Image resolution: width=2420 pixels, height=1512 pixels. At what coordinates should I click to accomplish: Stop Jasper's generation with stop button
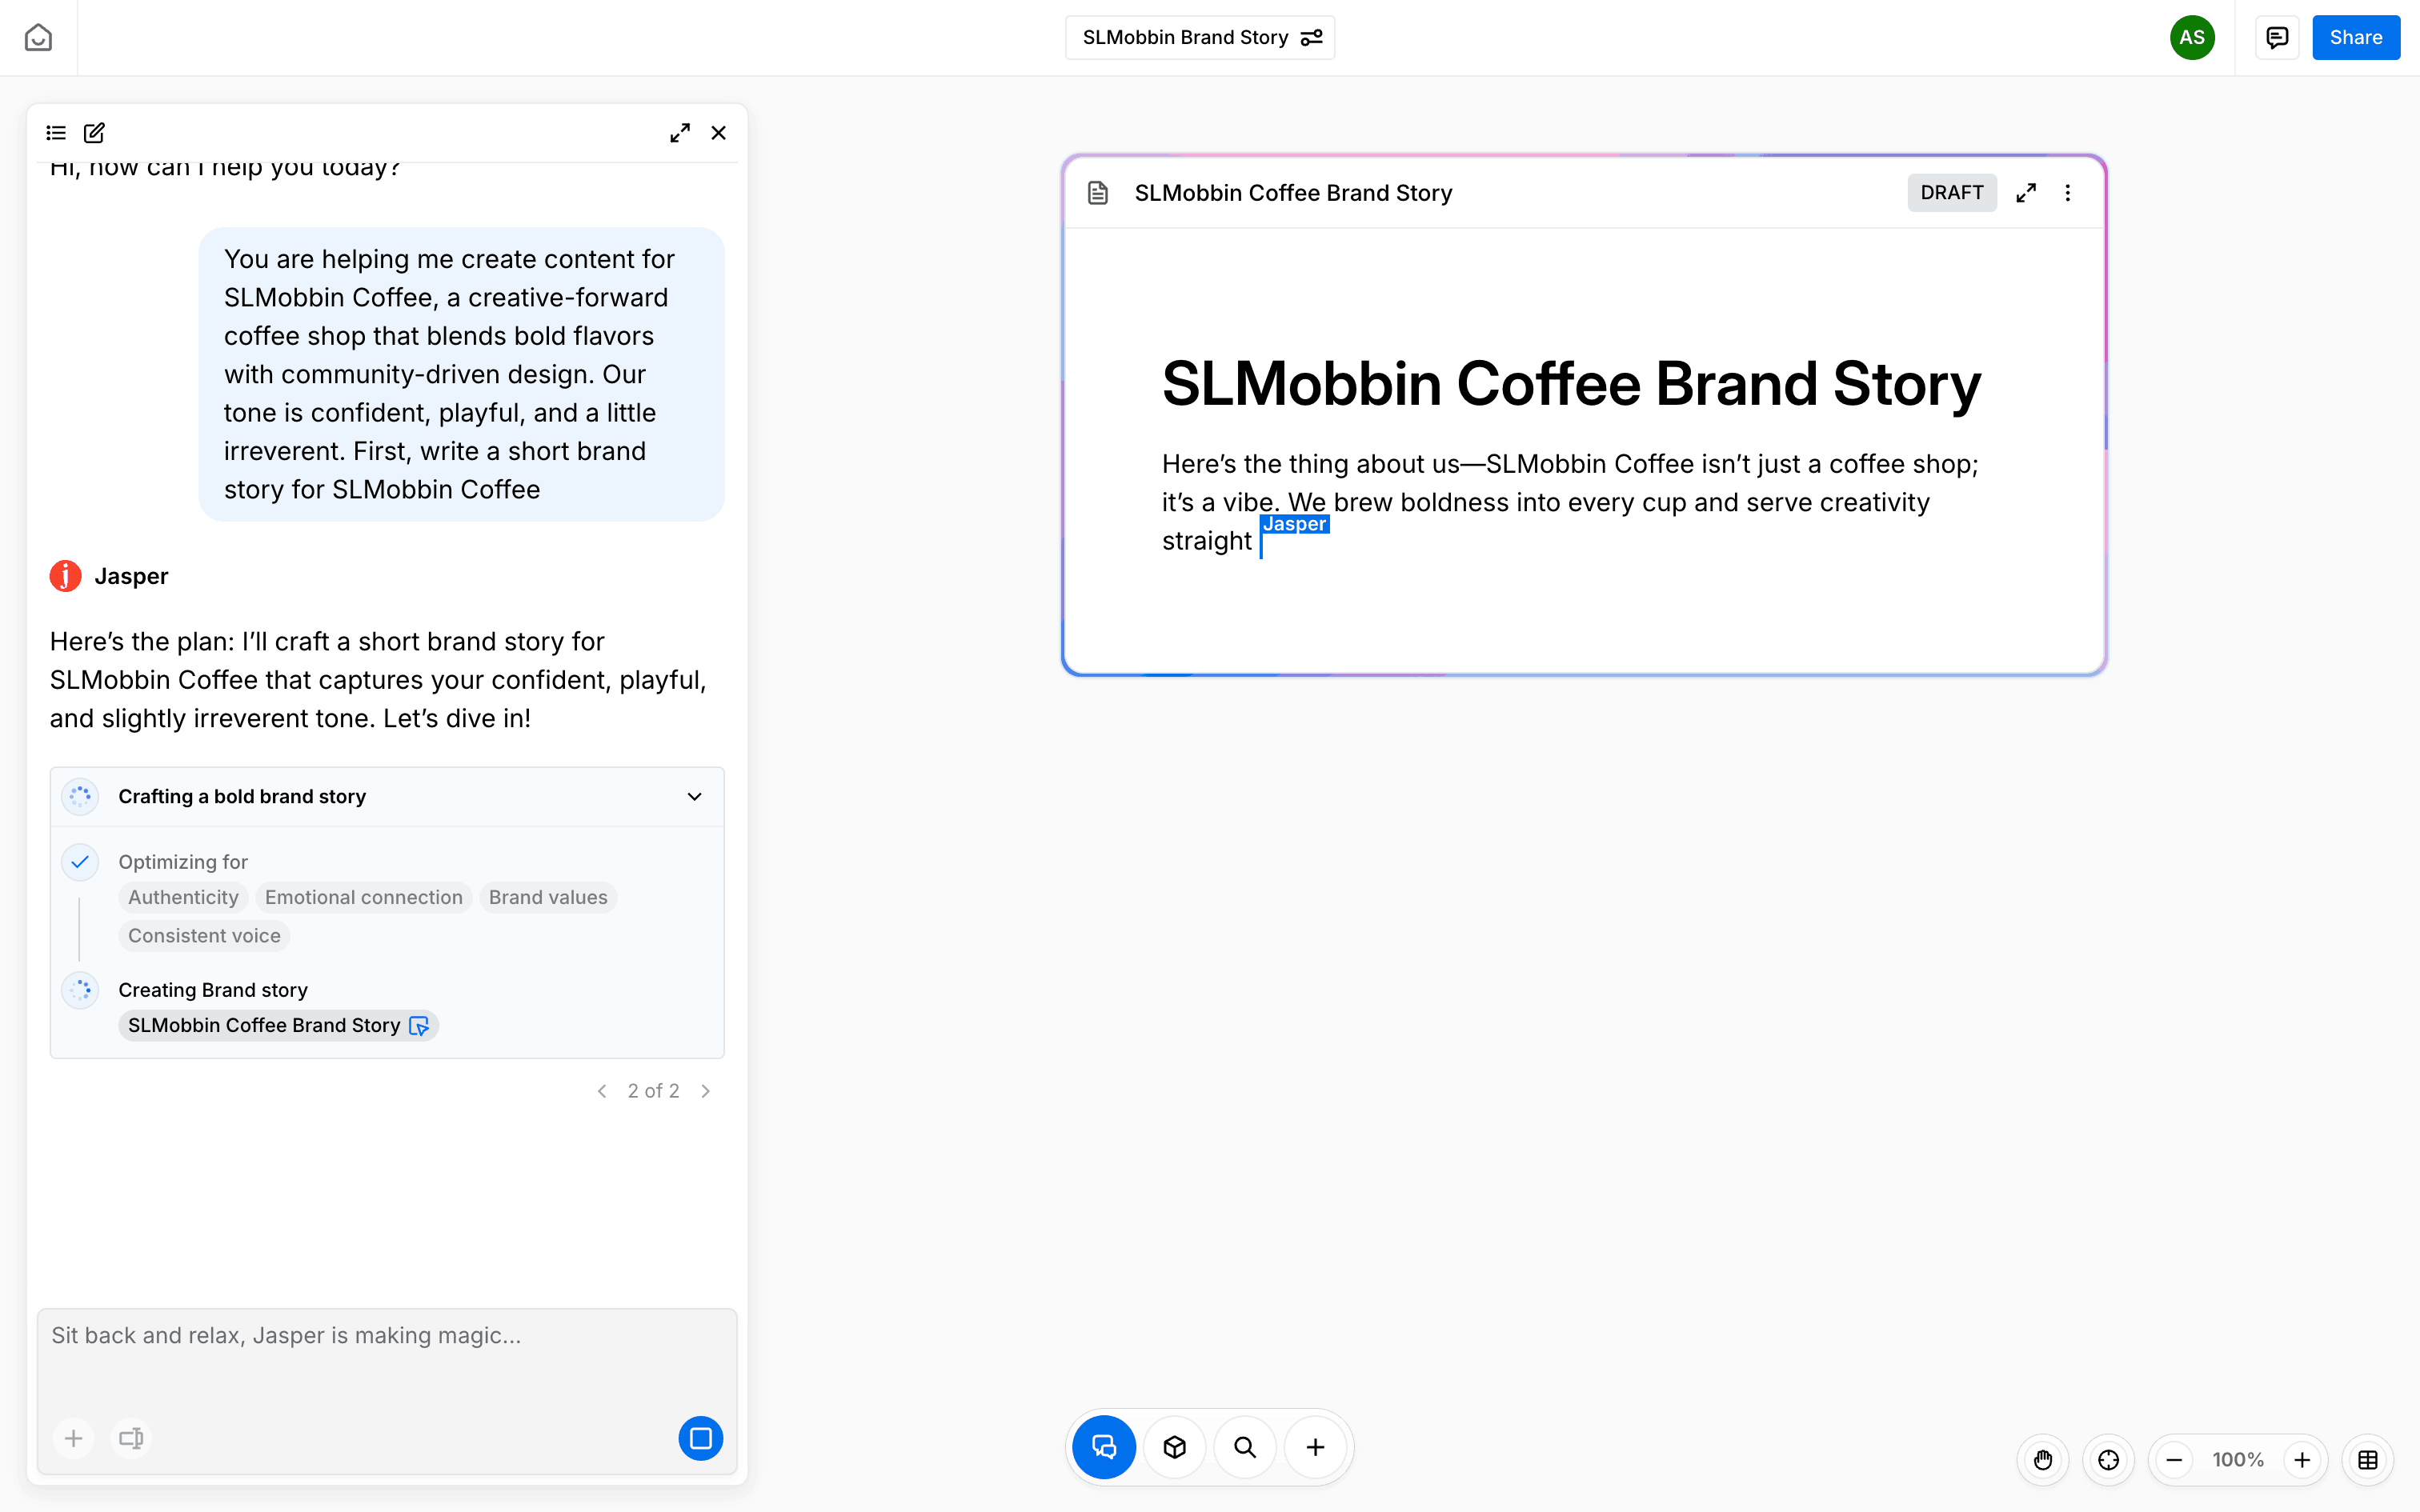click(700, 1438)
